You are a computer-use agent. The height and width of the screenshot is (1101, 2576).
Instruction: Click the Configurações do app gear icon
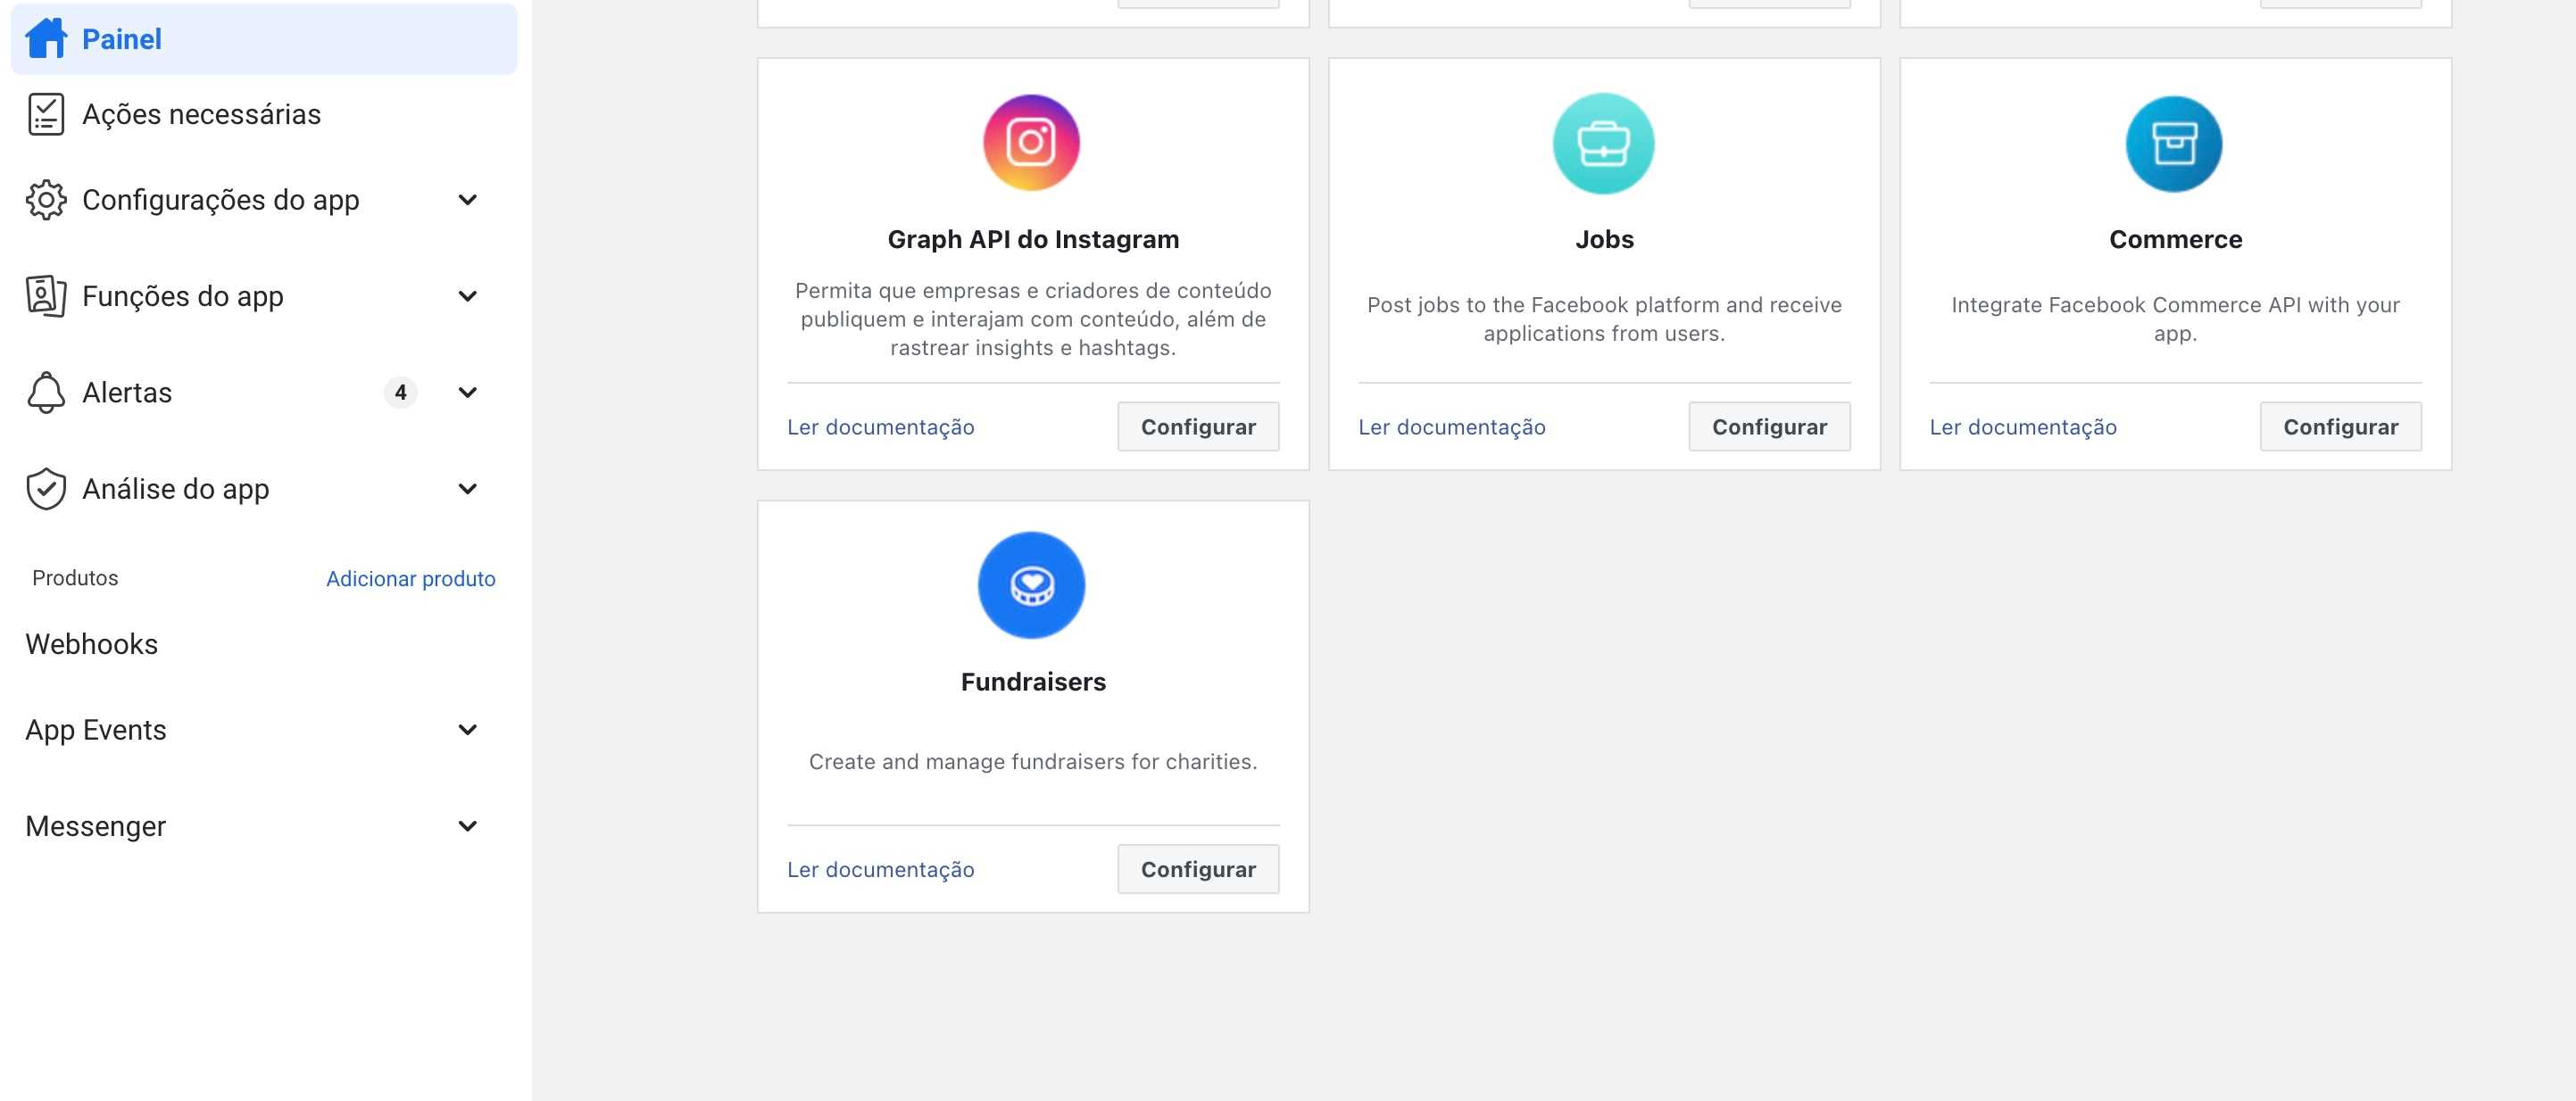[x=46, y=200]
